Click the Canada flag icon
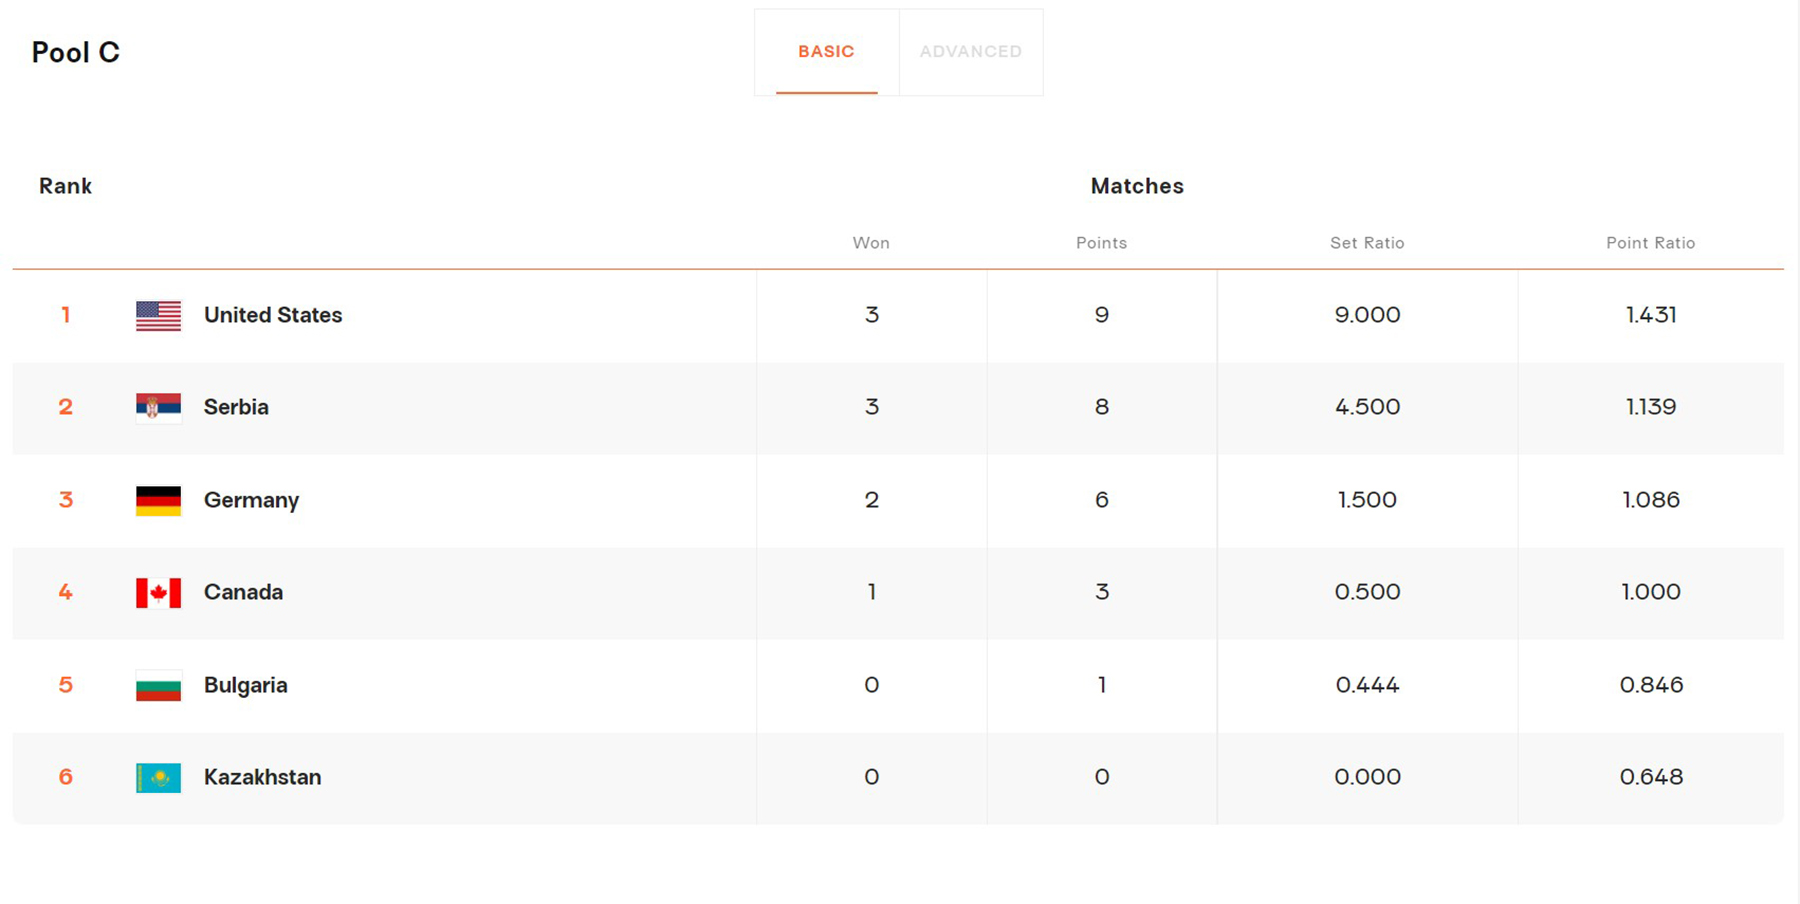 158,592
